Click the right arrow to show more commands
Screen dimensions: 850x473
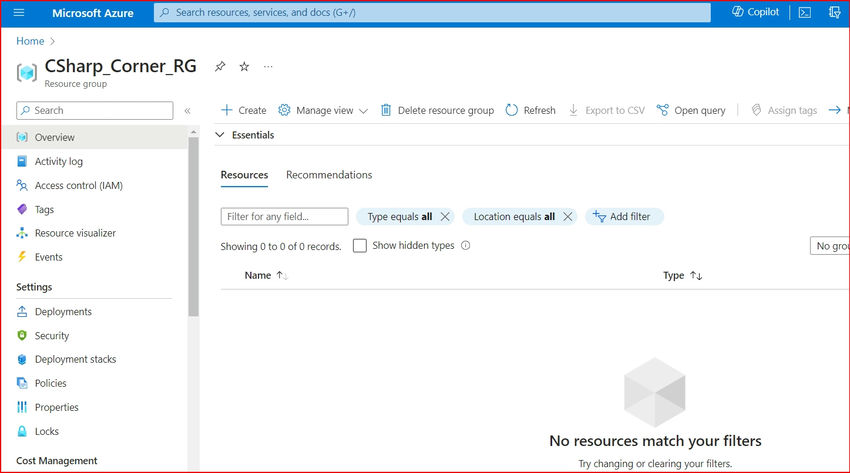point(834,110)
